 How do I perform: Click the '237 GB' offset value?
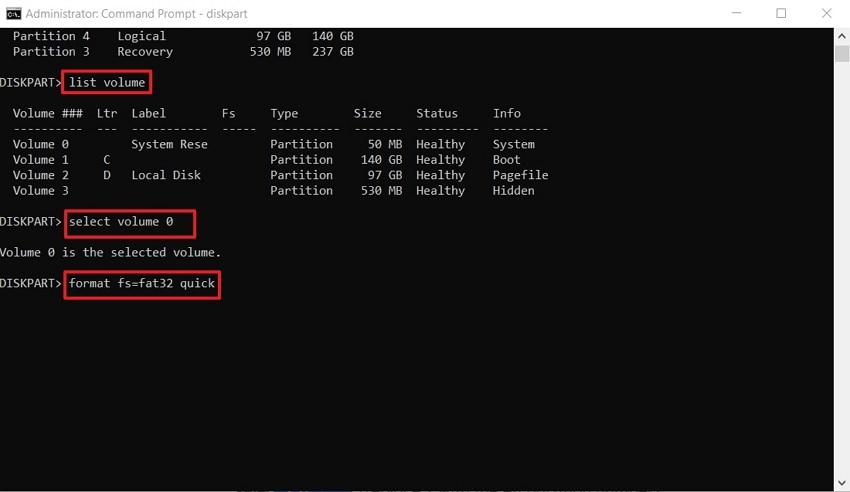click(x=333, y=51)
